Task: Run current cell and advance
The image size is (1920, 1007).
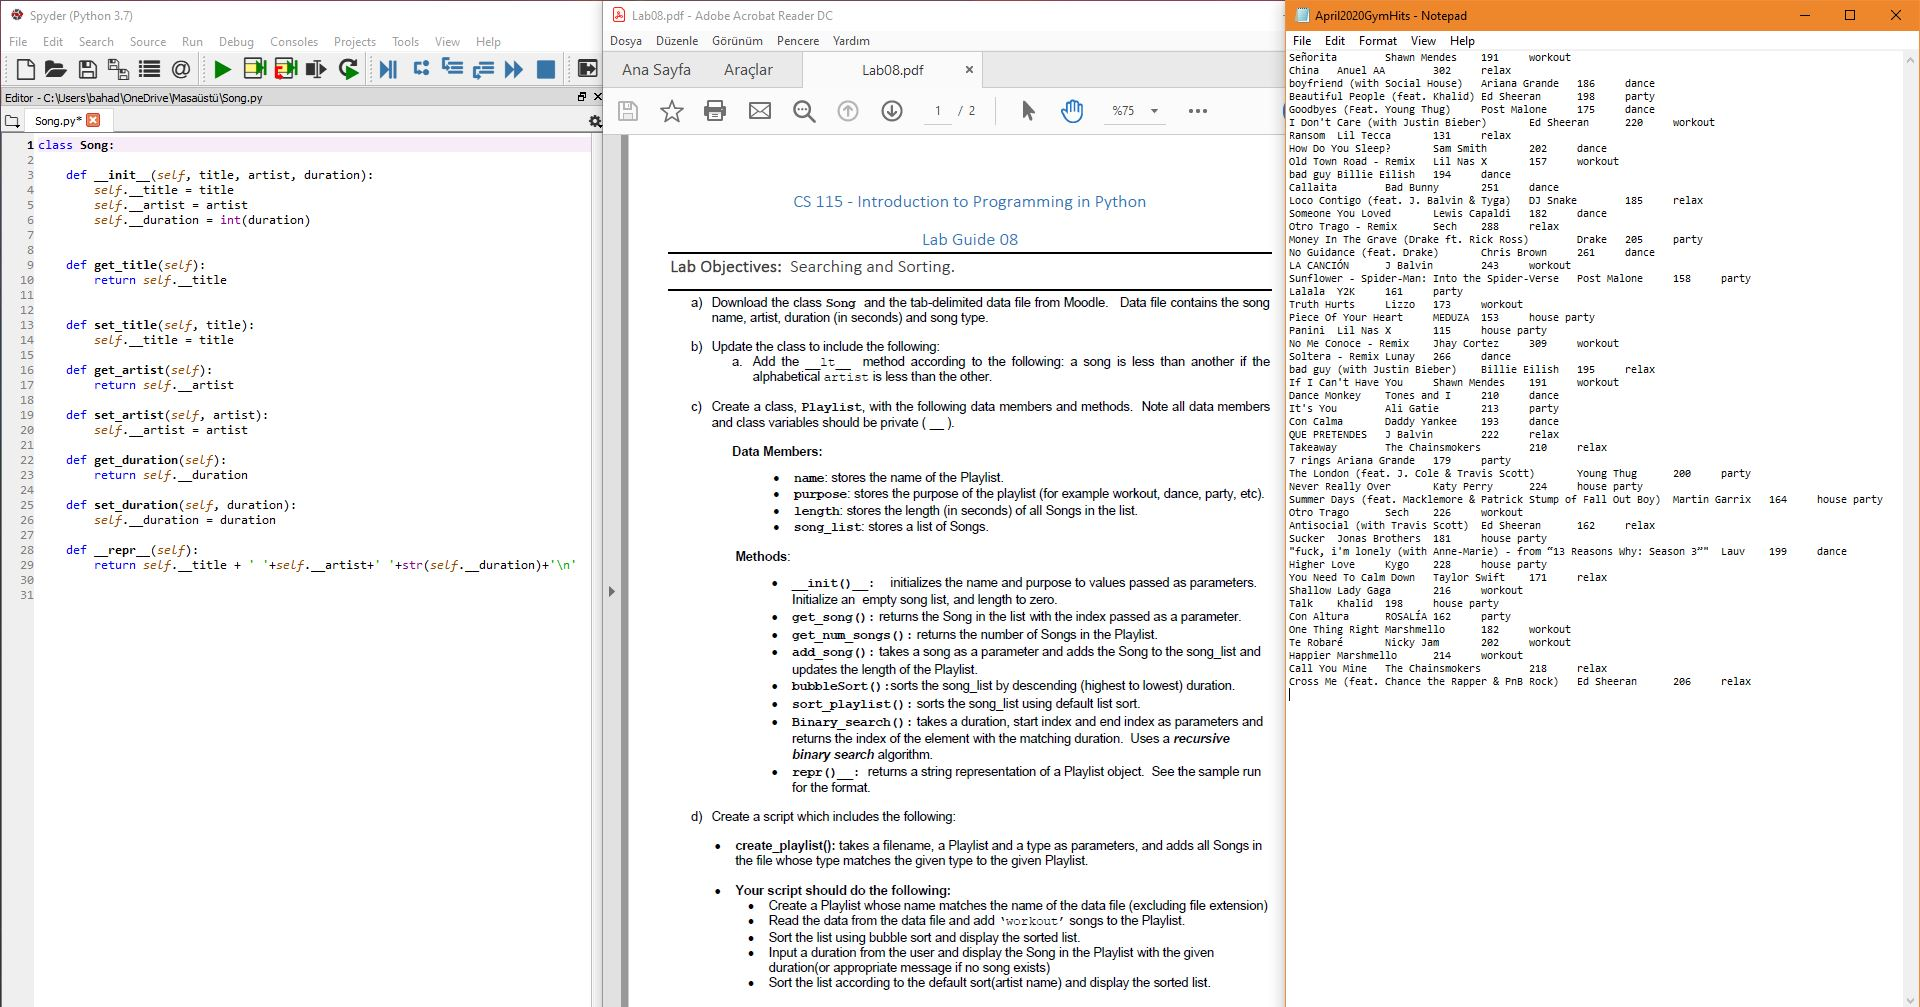Action: [x=286, y=69]
